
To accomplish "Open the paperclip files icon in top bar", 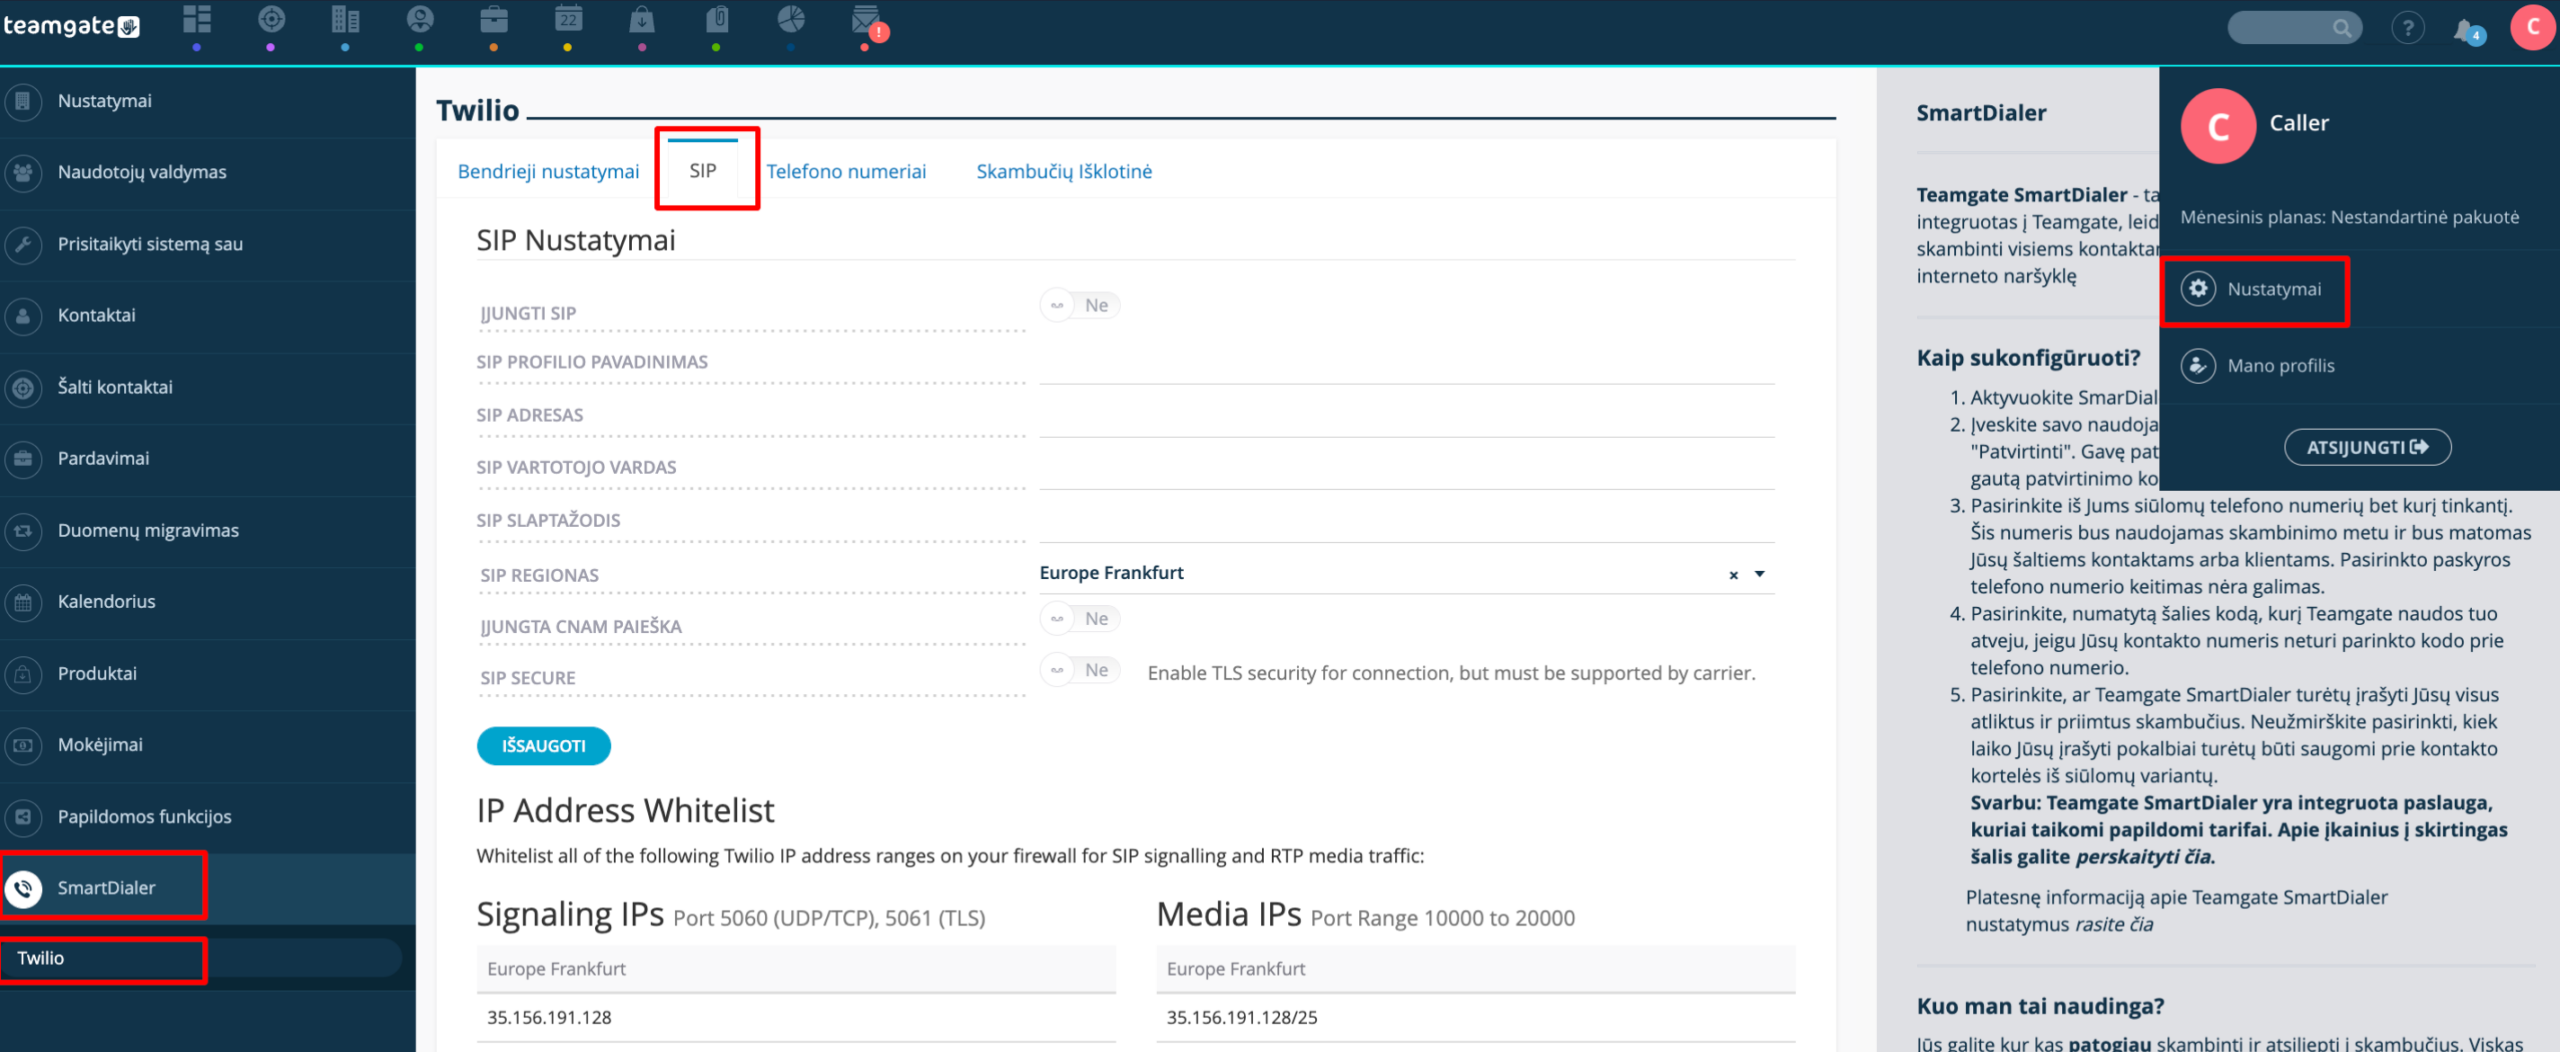I will pyautogui.click(x=717, y=20).
